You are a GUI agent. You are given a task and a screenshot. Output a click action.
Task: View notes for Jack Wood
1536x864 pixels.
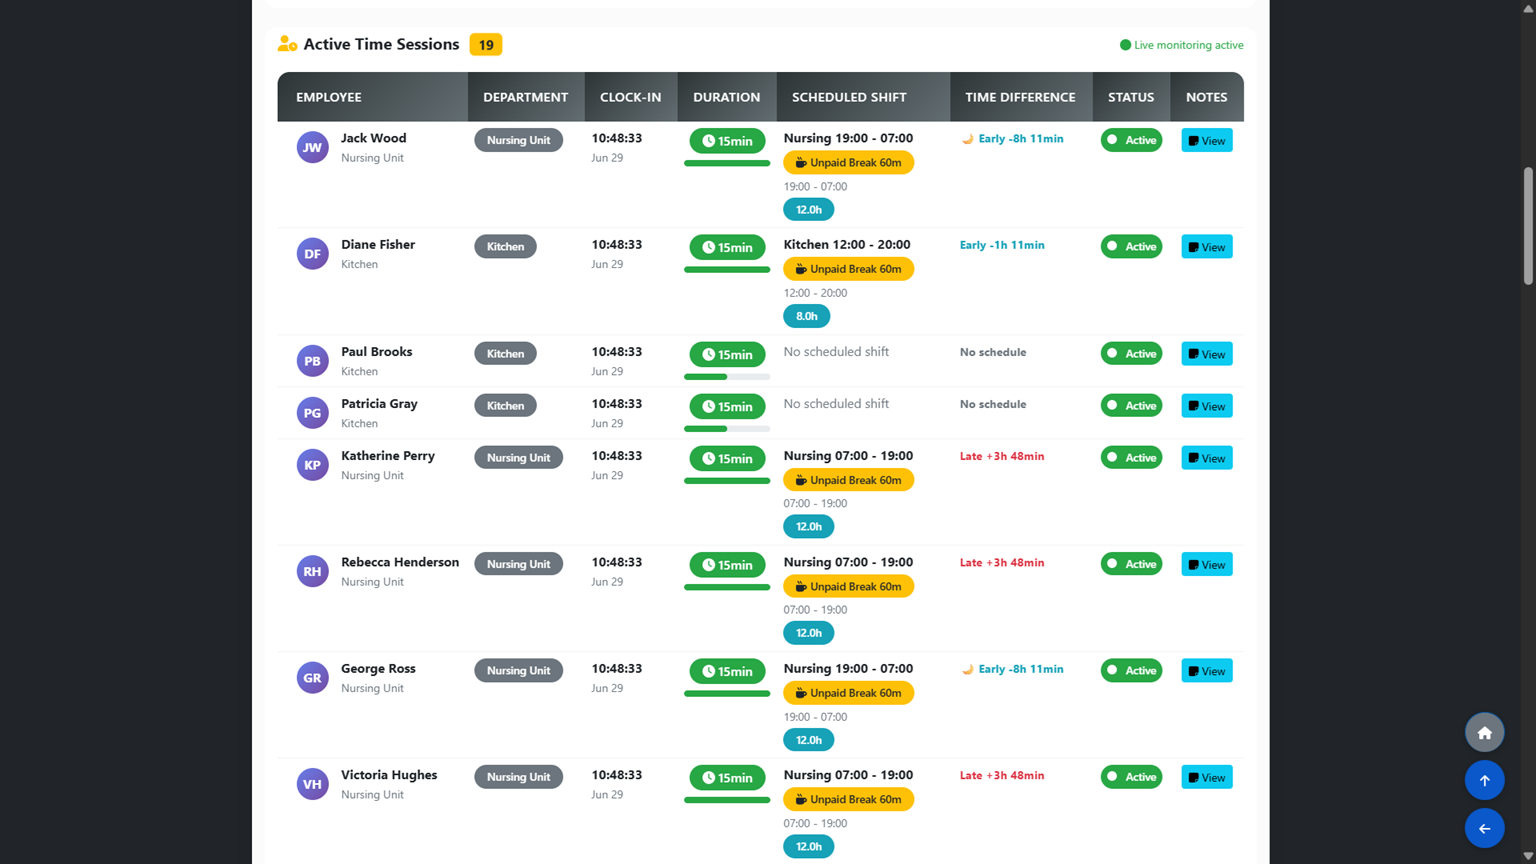click(1207, 140)
